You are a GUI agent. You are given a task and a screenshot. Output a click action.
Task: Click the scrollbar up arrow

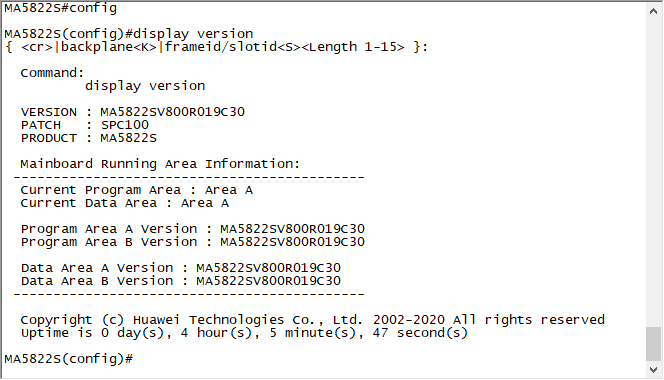tap(653, 11)
